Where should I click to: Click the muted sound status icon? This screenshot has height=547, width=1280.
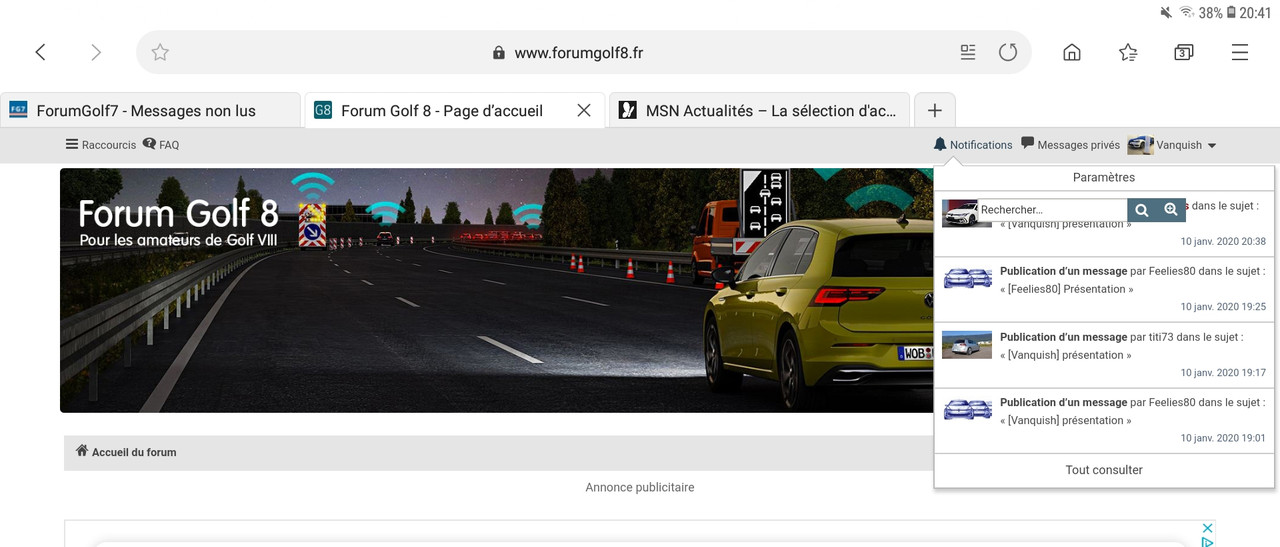point(1166,13)
